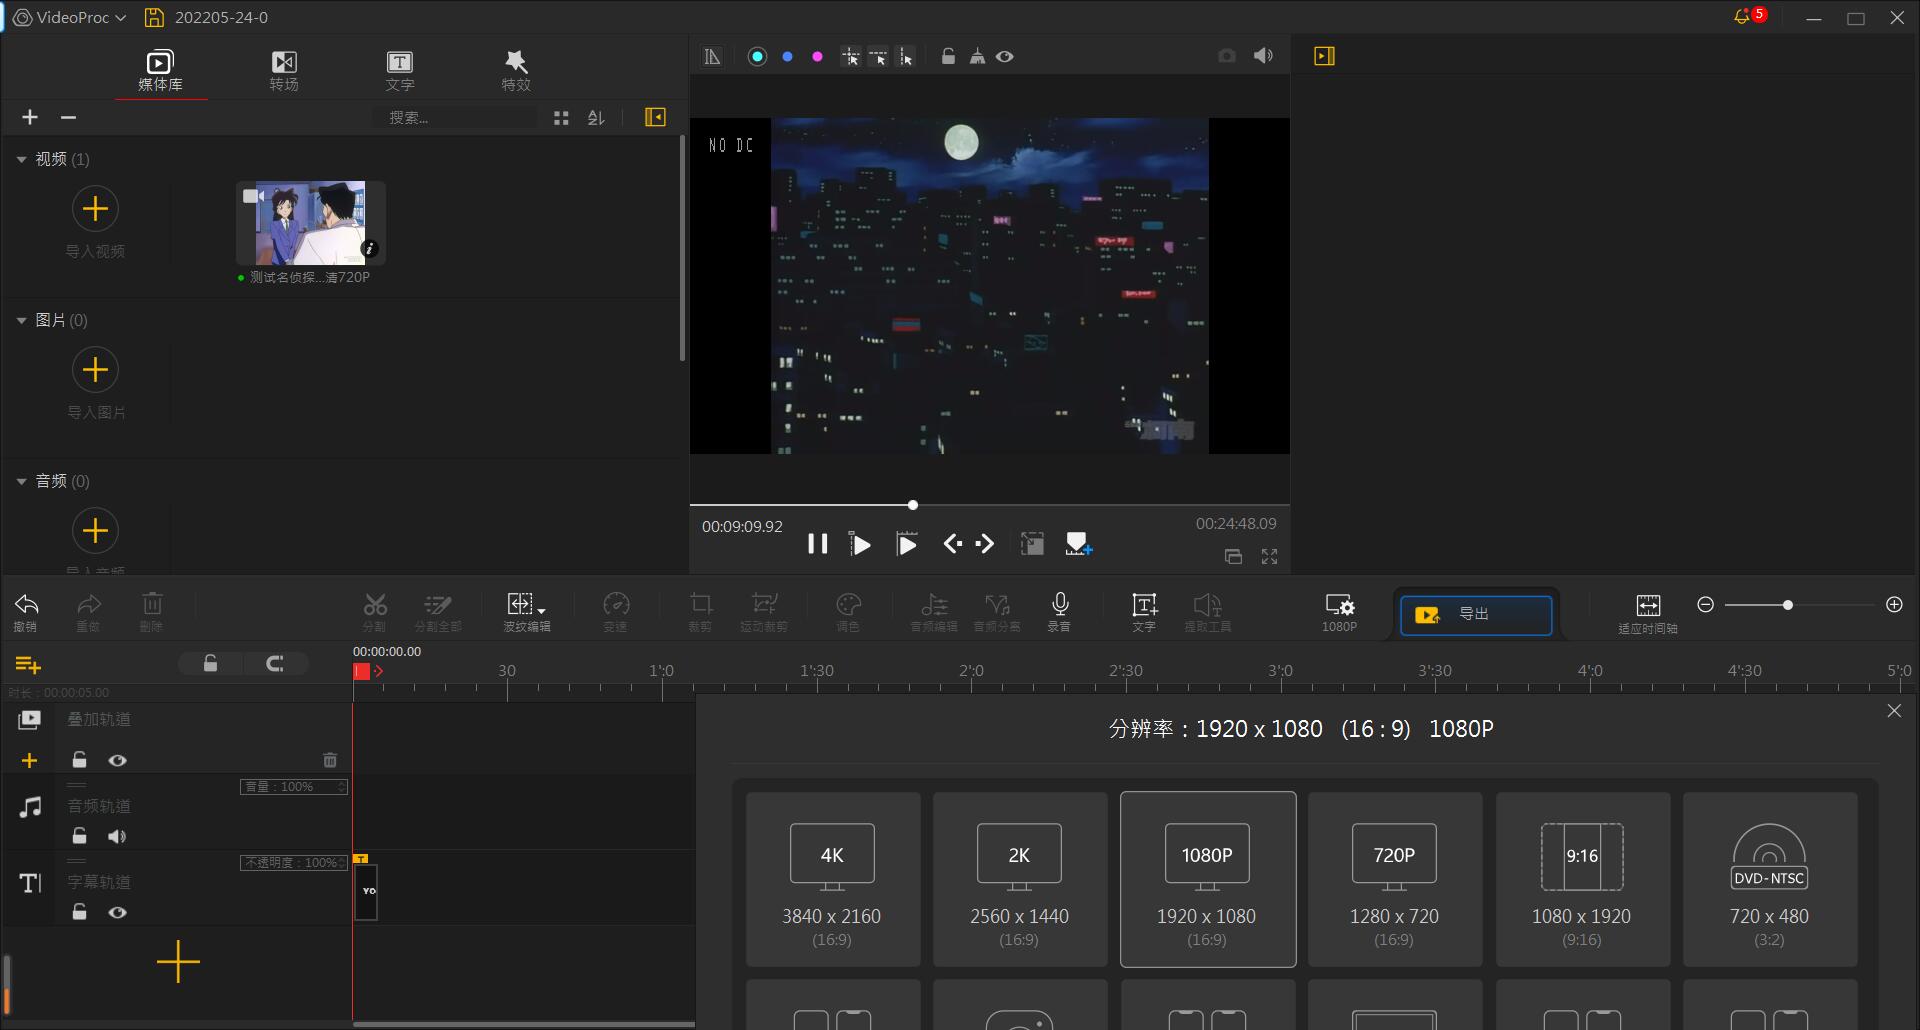
Task: Open the VideoProc application menu
Action: (x=70, y=17)
